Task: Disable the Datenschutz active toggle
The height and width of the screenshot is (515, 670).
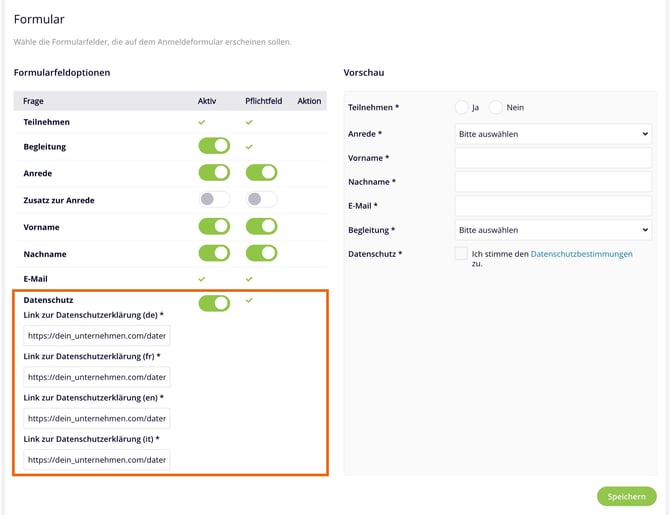Action: coord(214,303)
